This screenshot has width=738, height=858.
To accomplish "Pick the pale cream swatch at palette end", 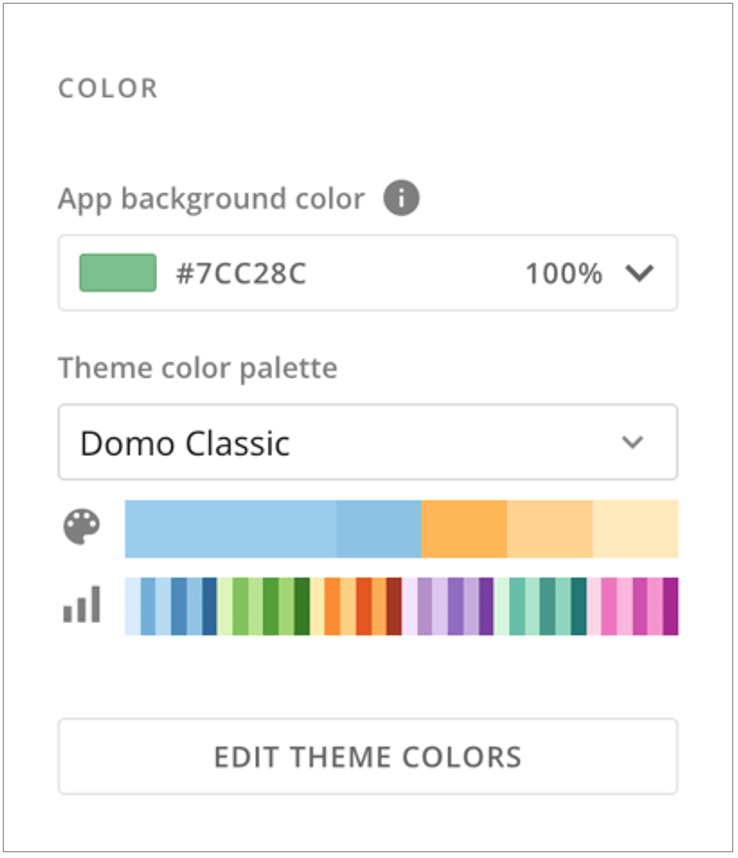I will [x=635, y=529].
